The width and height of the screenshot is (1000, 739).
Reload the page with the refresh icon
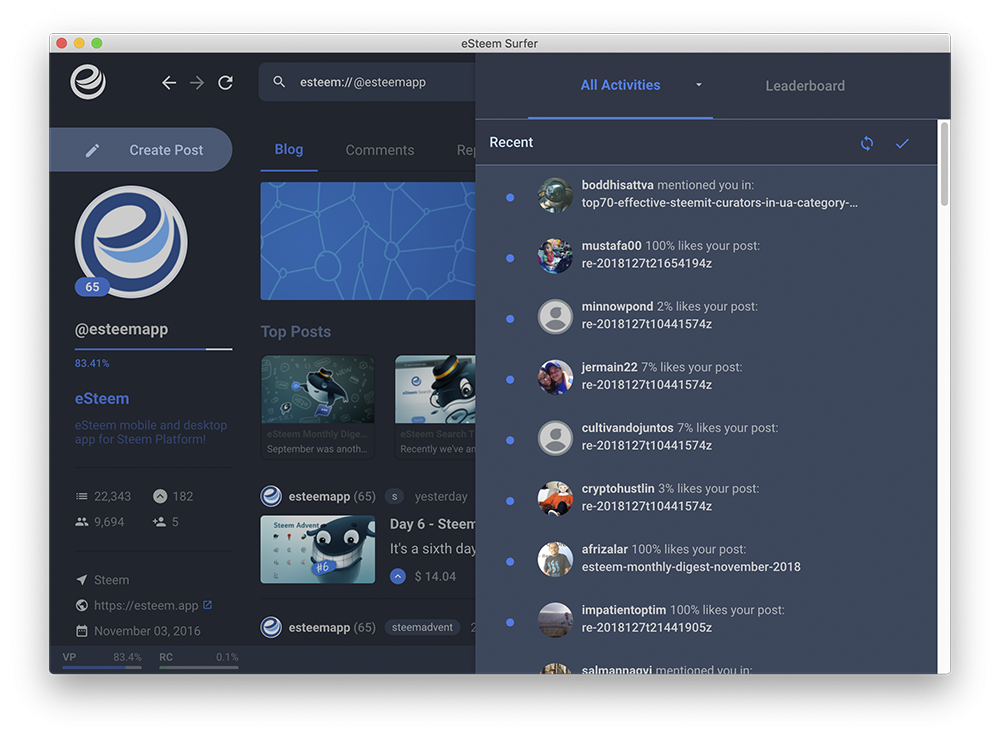click(225, 83)
